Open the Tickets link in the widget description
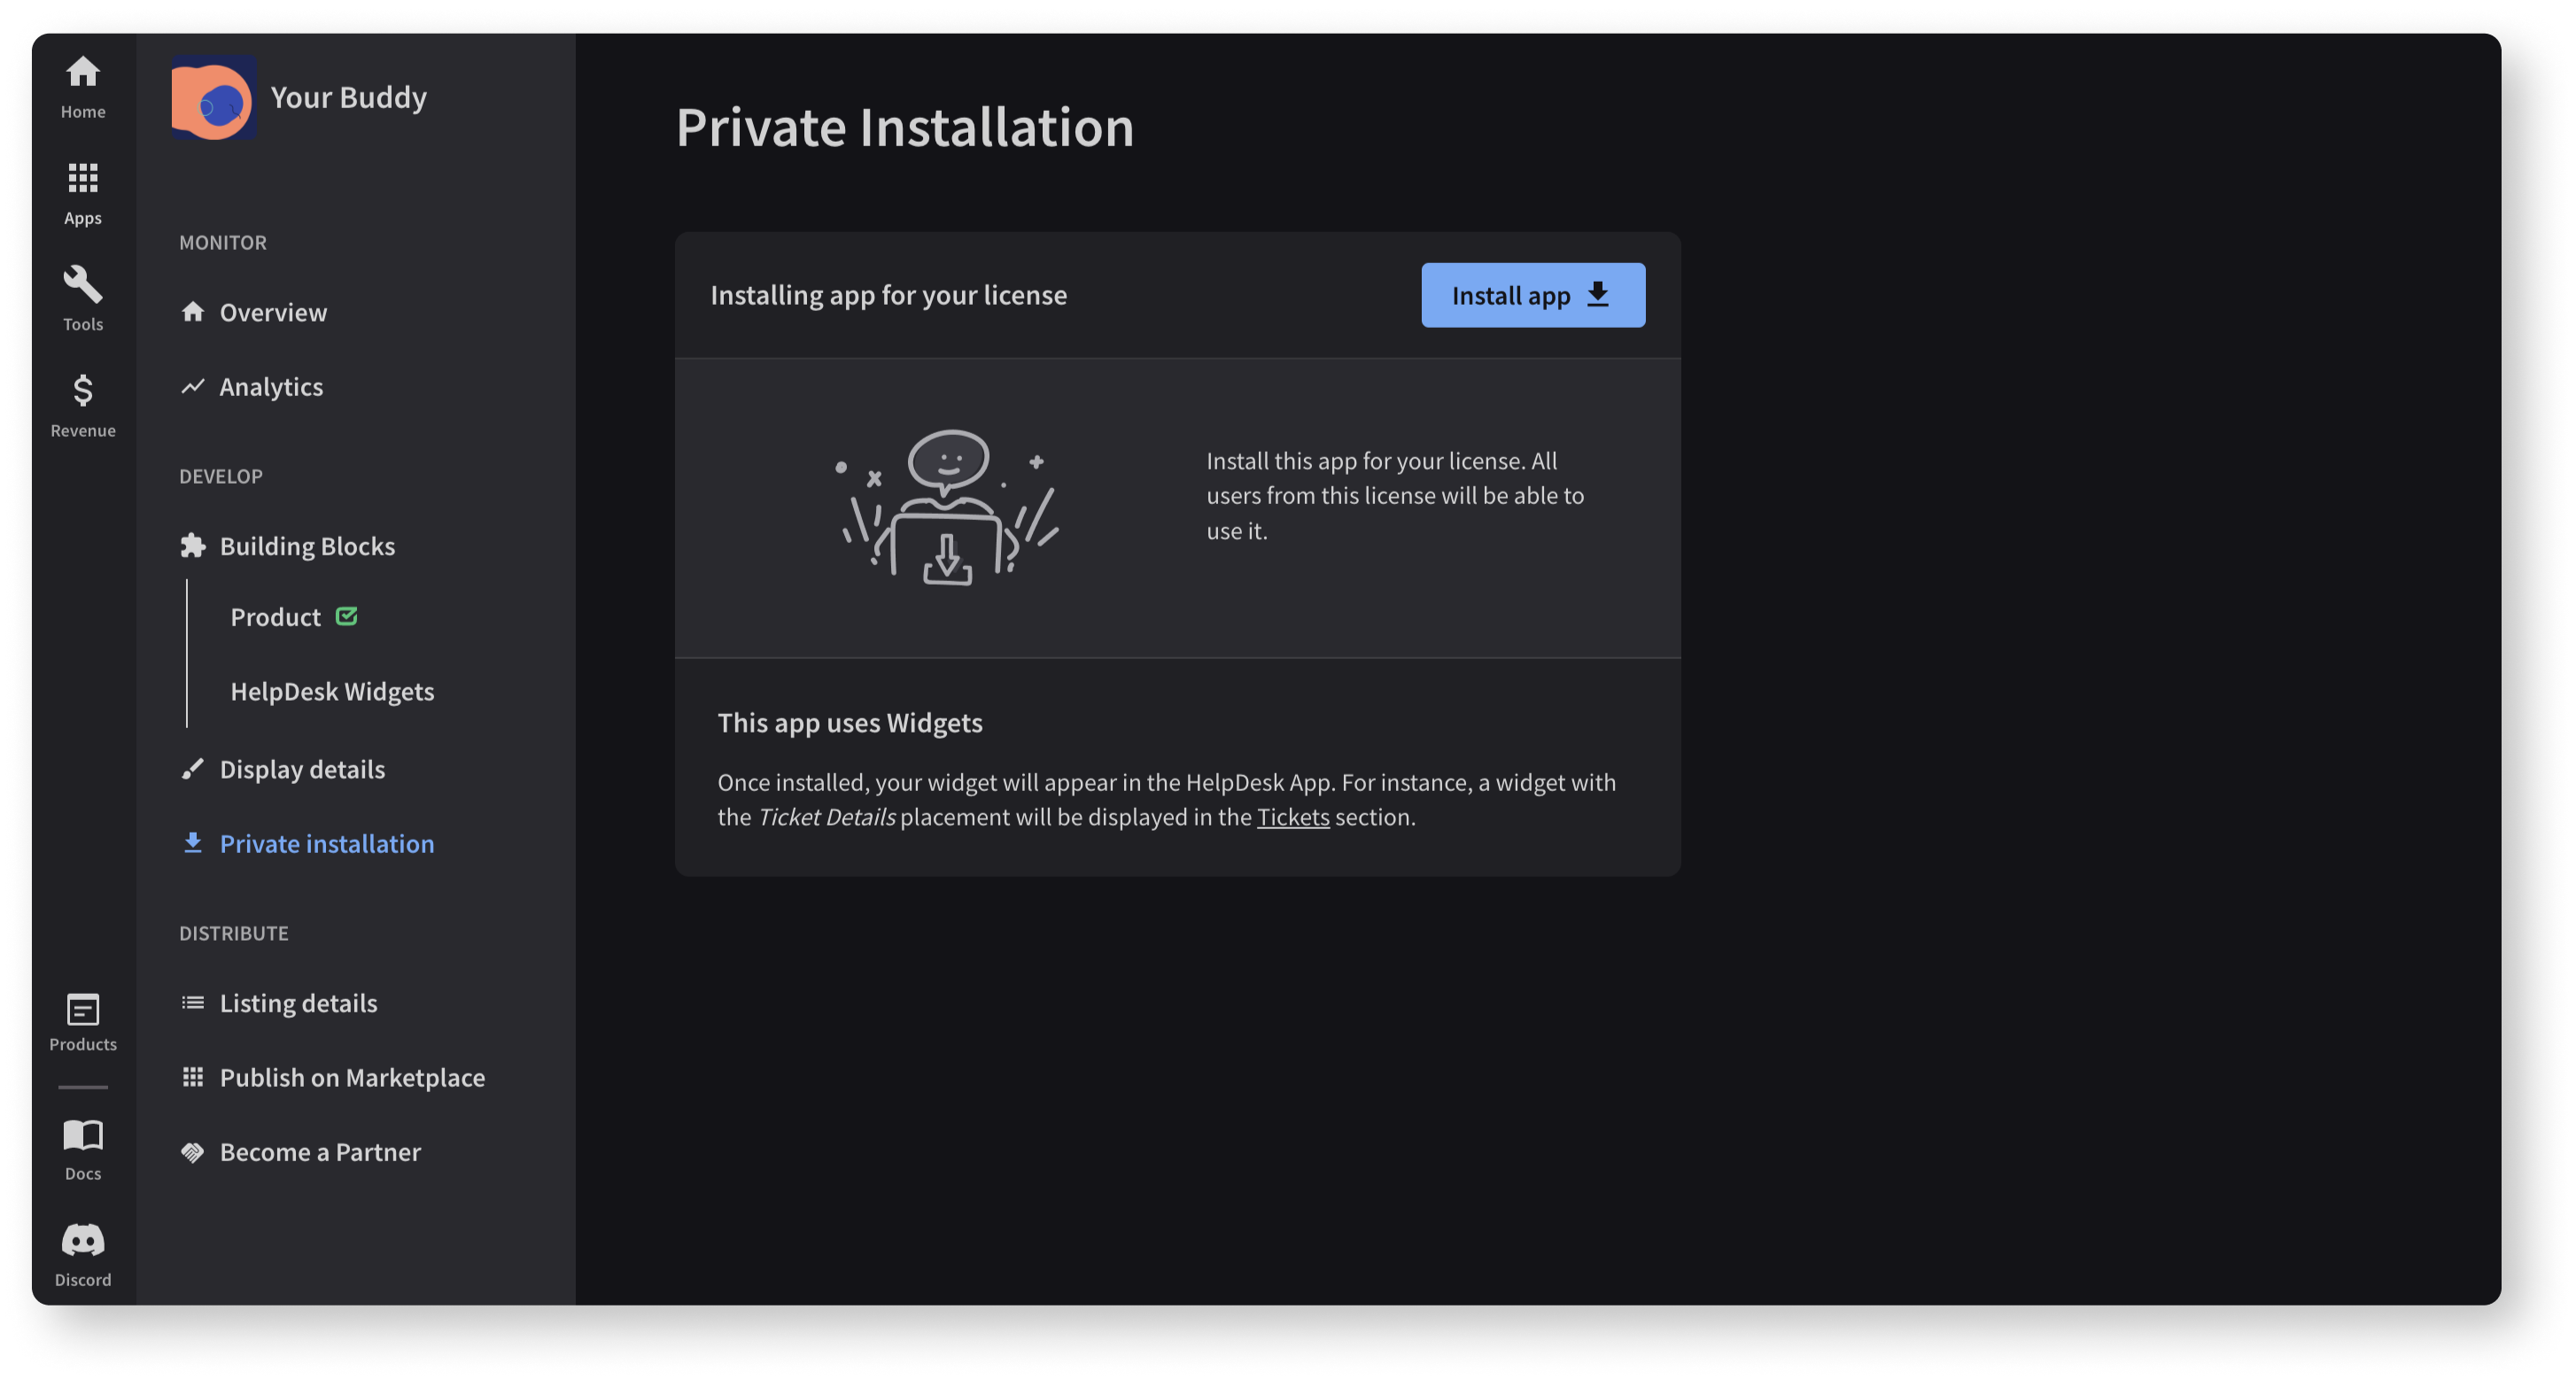The height and width of the screenshot is (1379, 2576). [1293, 817]
